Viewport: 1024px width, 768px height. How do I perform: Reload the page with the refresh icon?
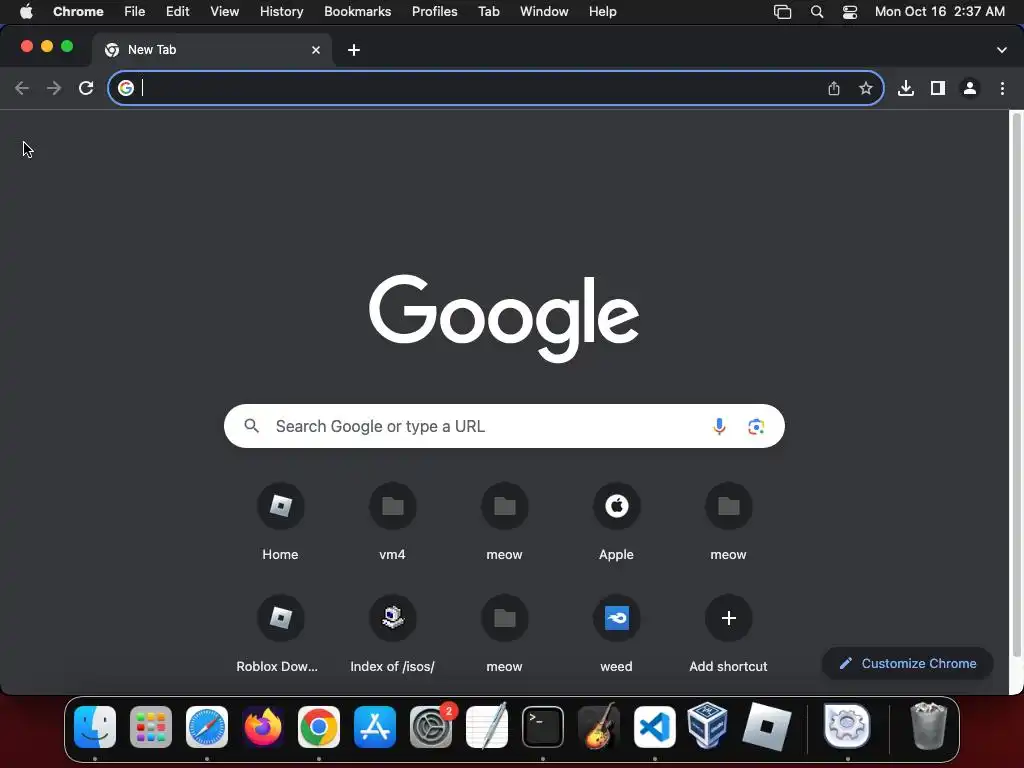[86, 88]
